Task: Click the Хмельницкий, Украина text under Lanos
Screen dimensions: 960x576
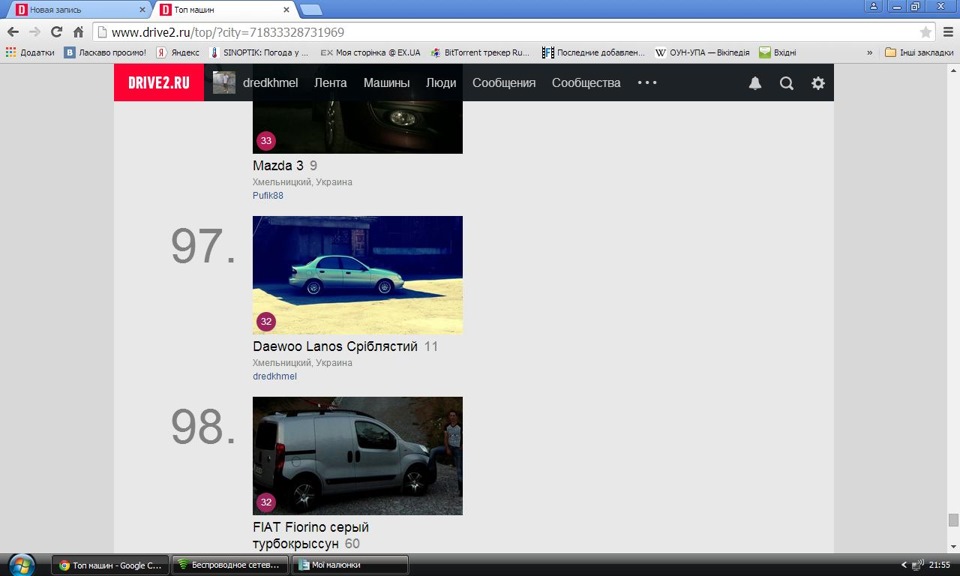Action: pos(302,362)
